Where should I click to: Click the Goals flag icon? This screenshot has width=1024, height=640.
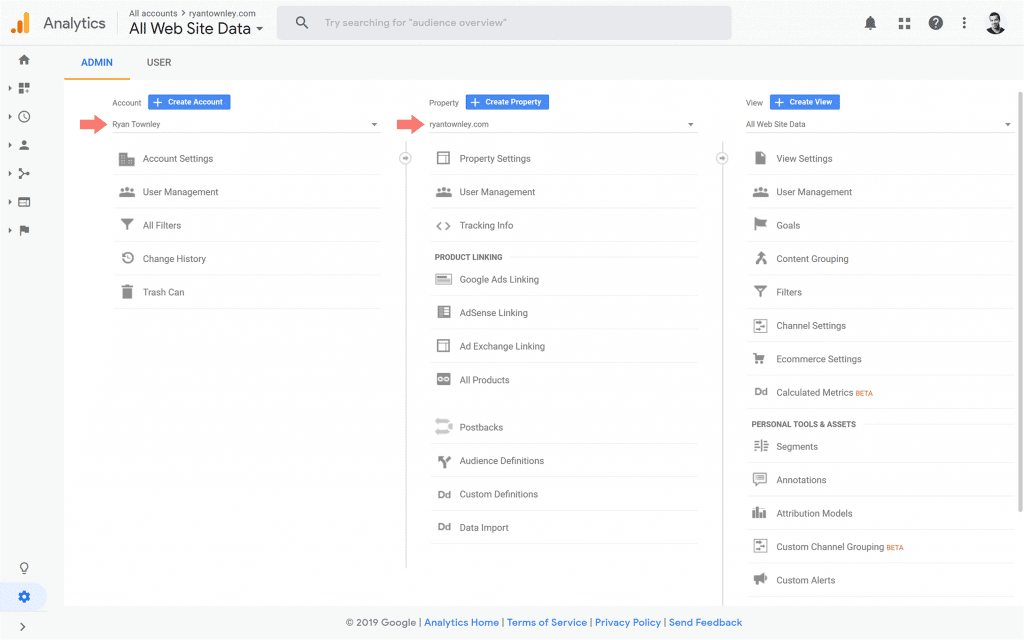[760, 225]
